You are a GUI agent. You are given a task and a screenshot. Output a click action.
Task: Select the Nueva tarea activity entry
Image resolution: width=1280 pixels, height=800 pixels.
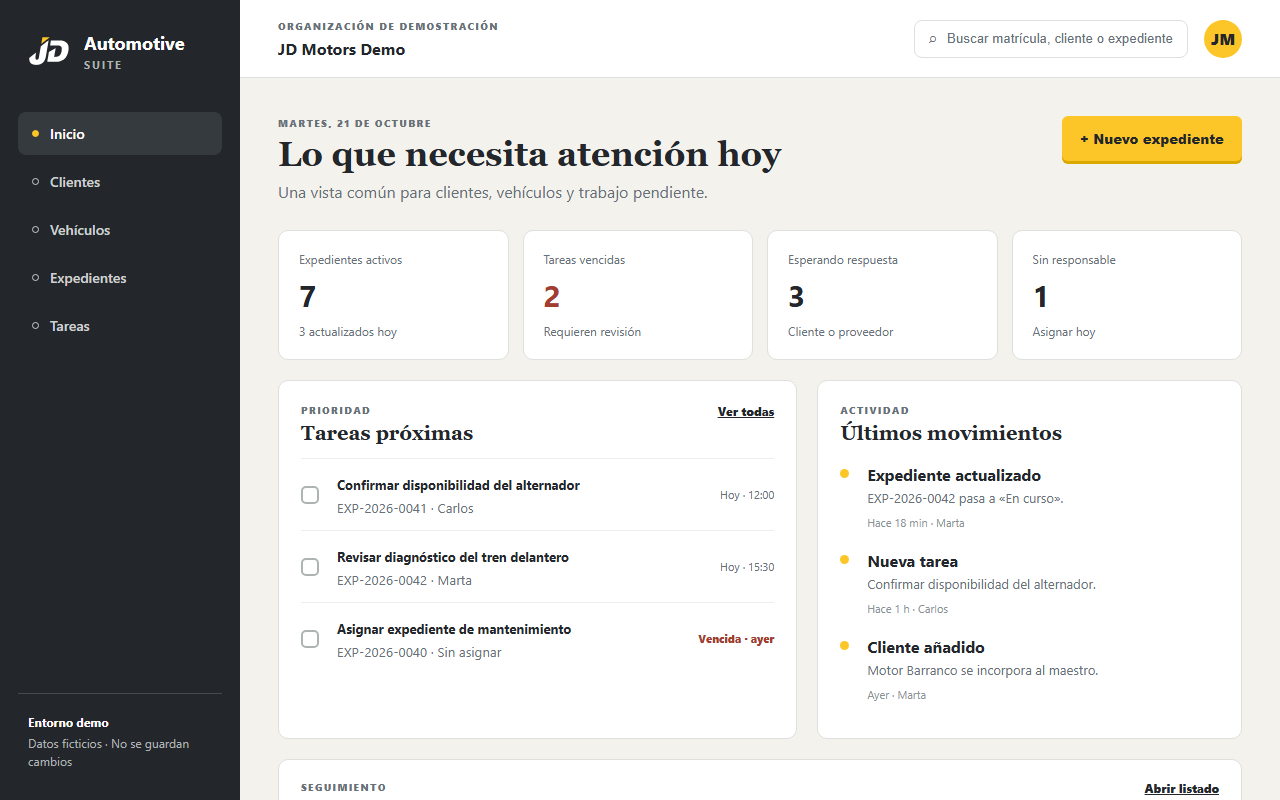[x=1030, y=584]
